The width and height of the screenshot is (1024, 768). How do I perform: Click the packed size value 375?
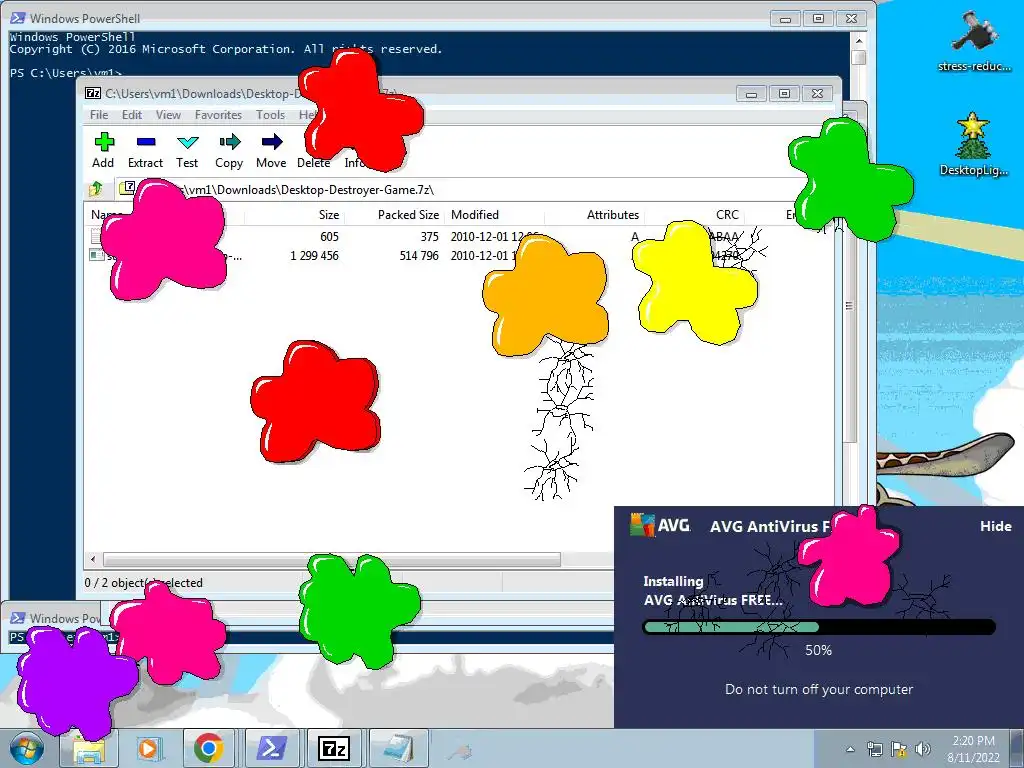[x=429, y=236]
